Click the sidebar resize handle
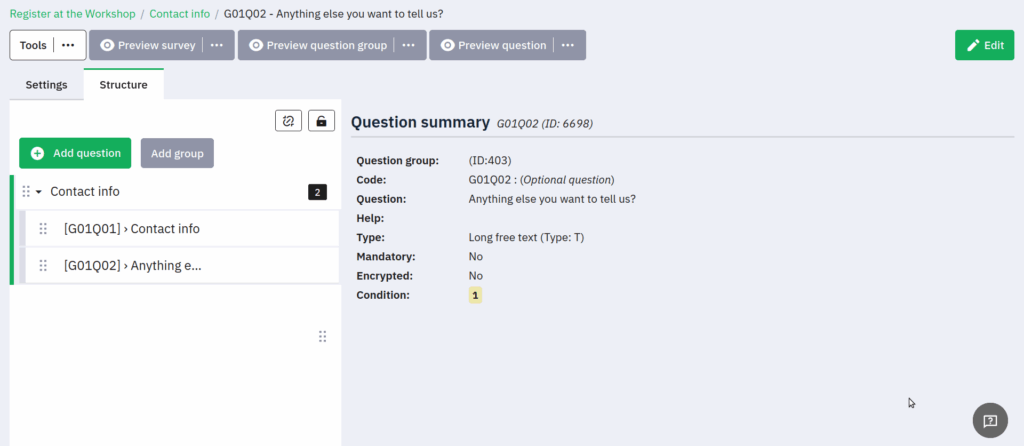The image size is (1024, 446). point(322,337)
